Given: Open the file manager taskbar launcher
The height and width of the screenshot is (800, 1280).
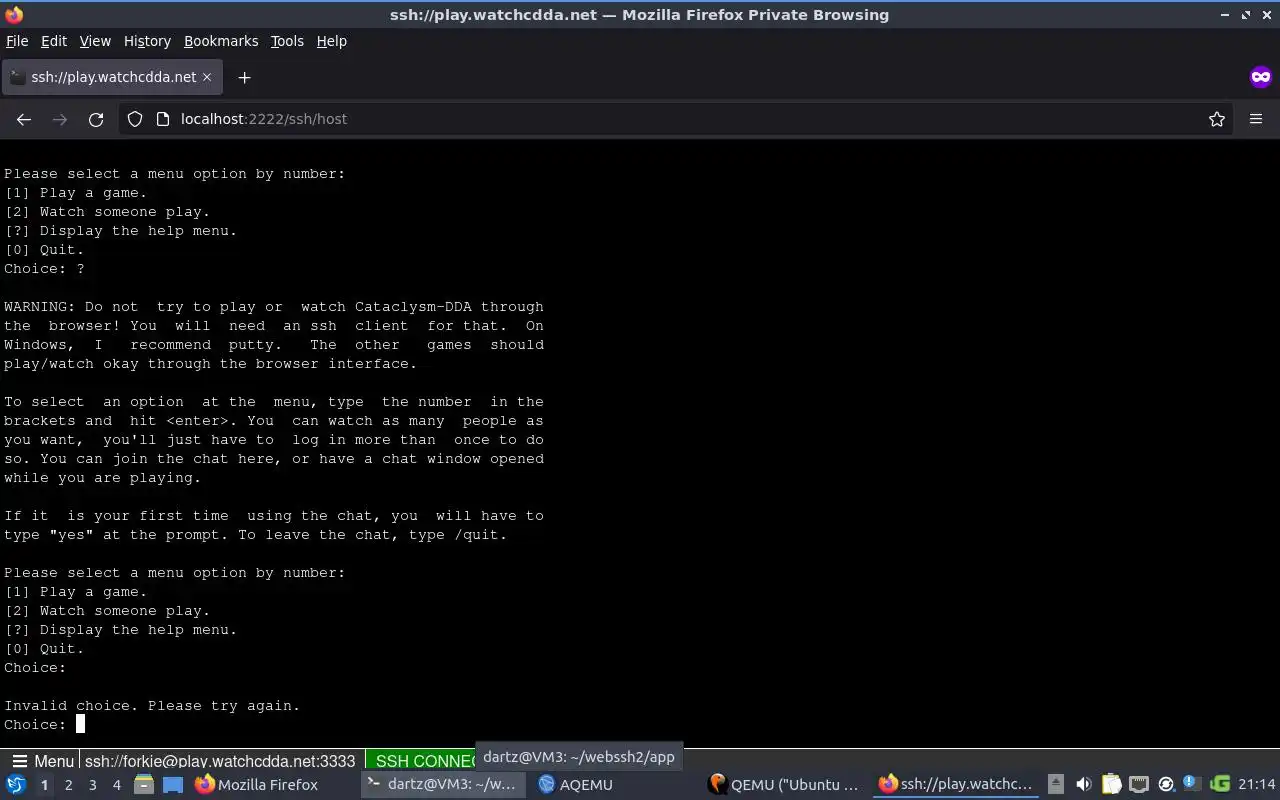Looking at the screenshot, I should click(x=143, y=785).
